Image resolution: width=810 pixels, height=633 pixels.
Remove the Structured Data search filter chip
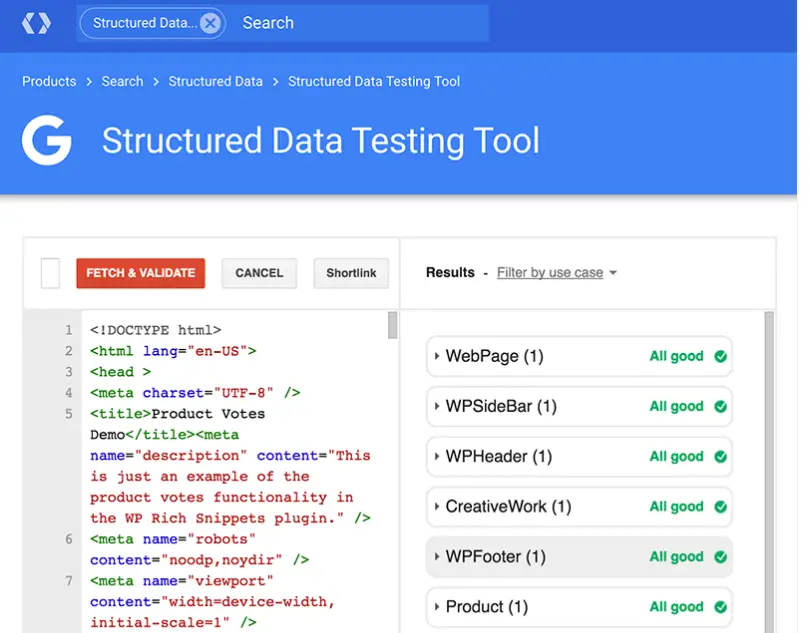[x=210, y=23]
